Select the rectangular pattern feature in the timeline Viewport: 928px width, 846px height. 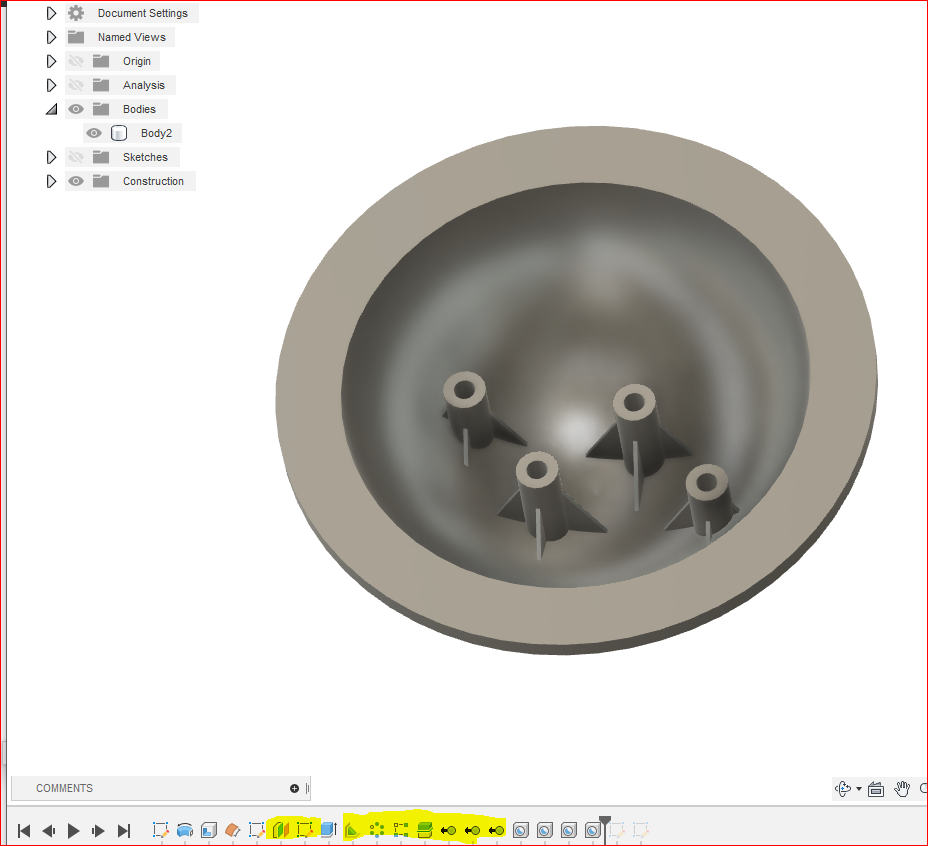[x=401, y=830]
